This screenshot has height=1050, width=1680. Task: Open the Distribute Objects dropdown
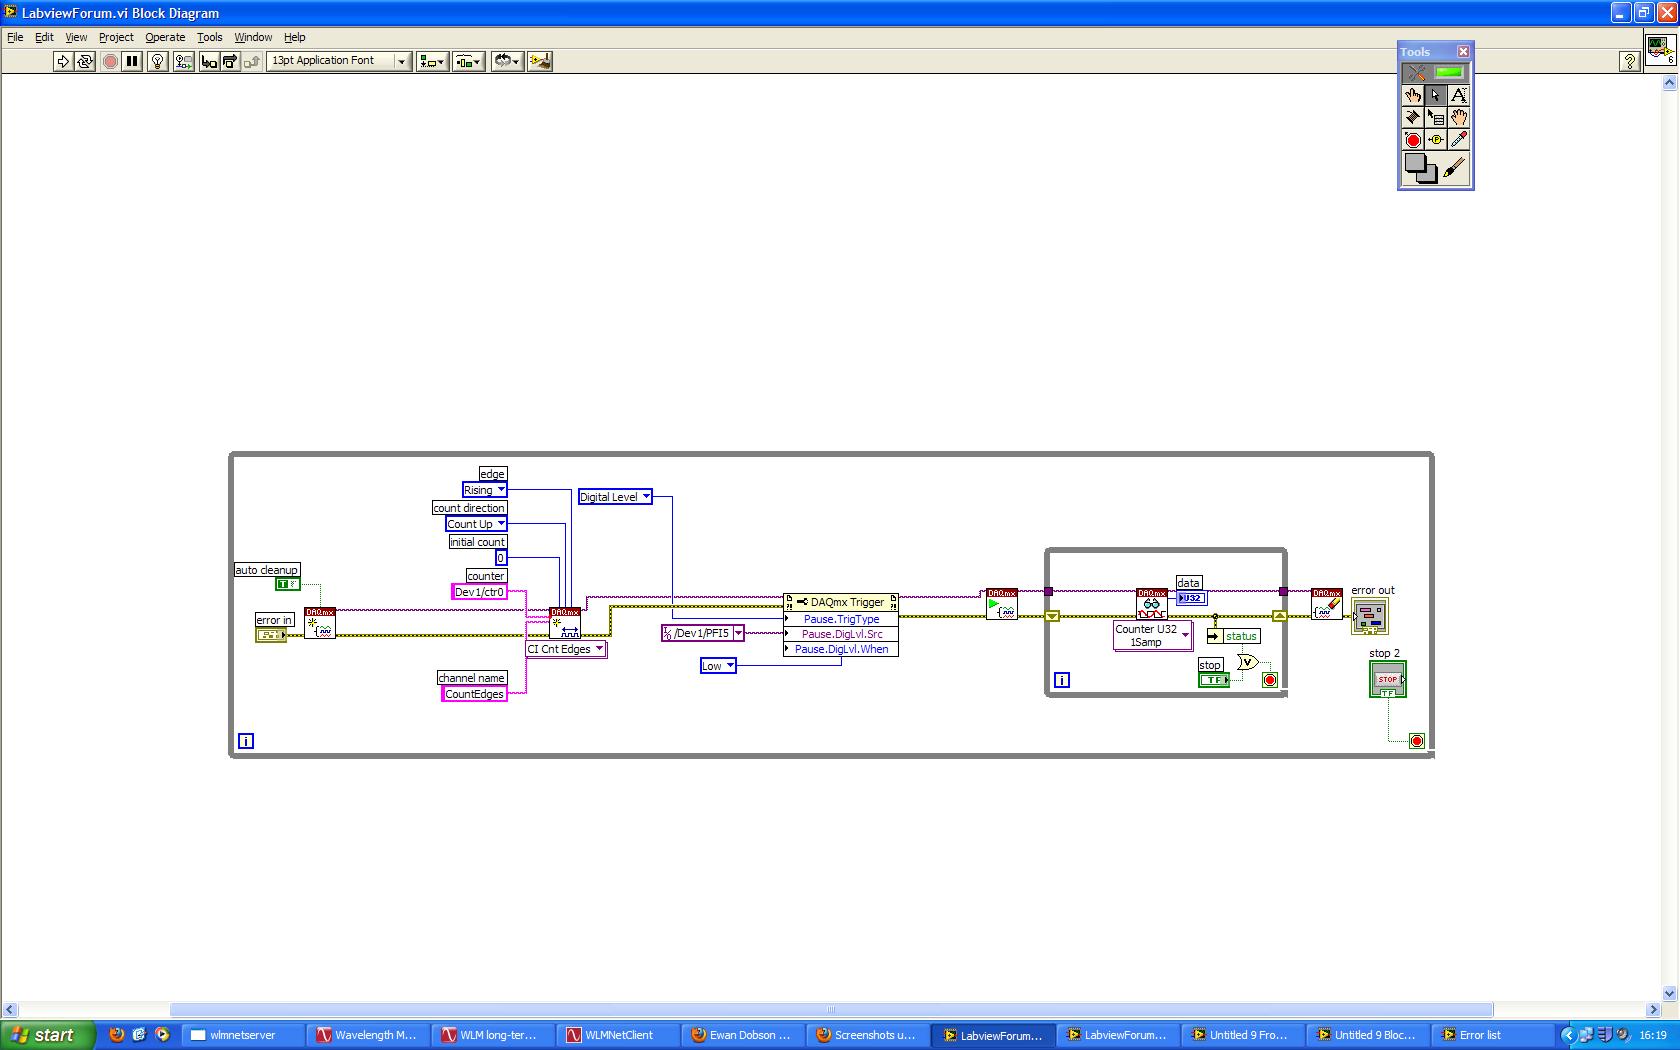click(x=468, y=61)
